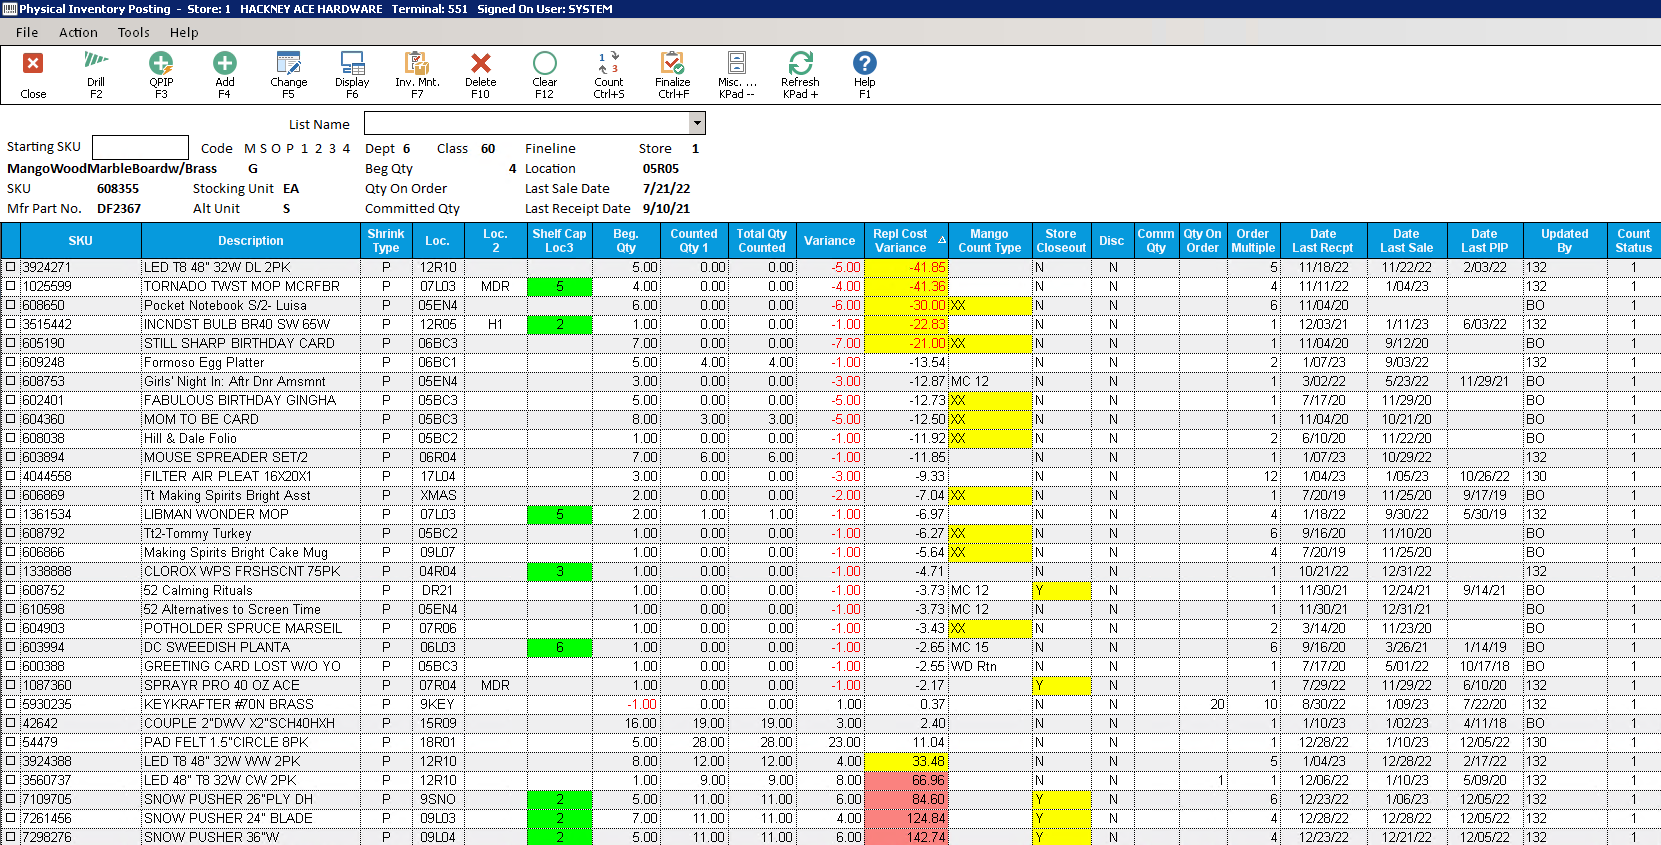
Task: Click 'STILL SHARP BIRTHDAY CARD' description
Action: (x=239, y=343)
